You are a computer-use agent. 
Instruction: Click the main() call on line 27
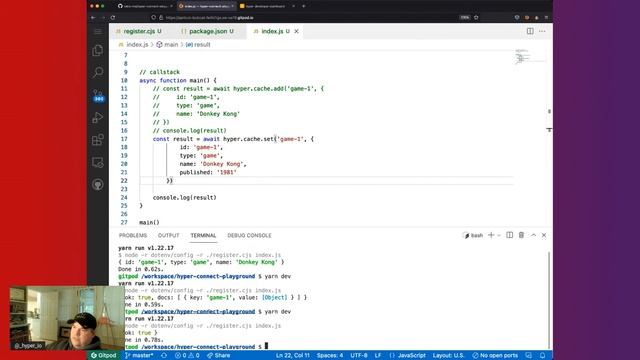(149, 222)
